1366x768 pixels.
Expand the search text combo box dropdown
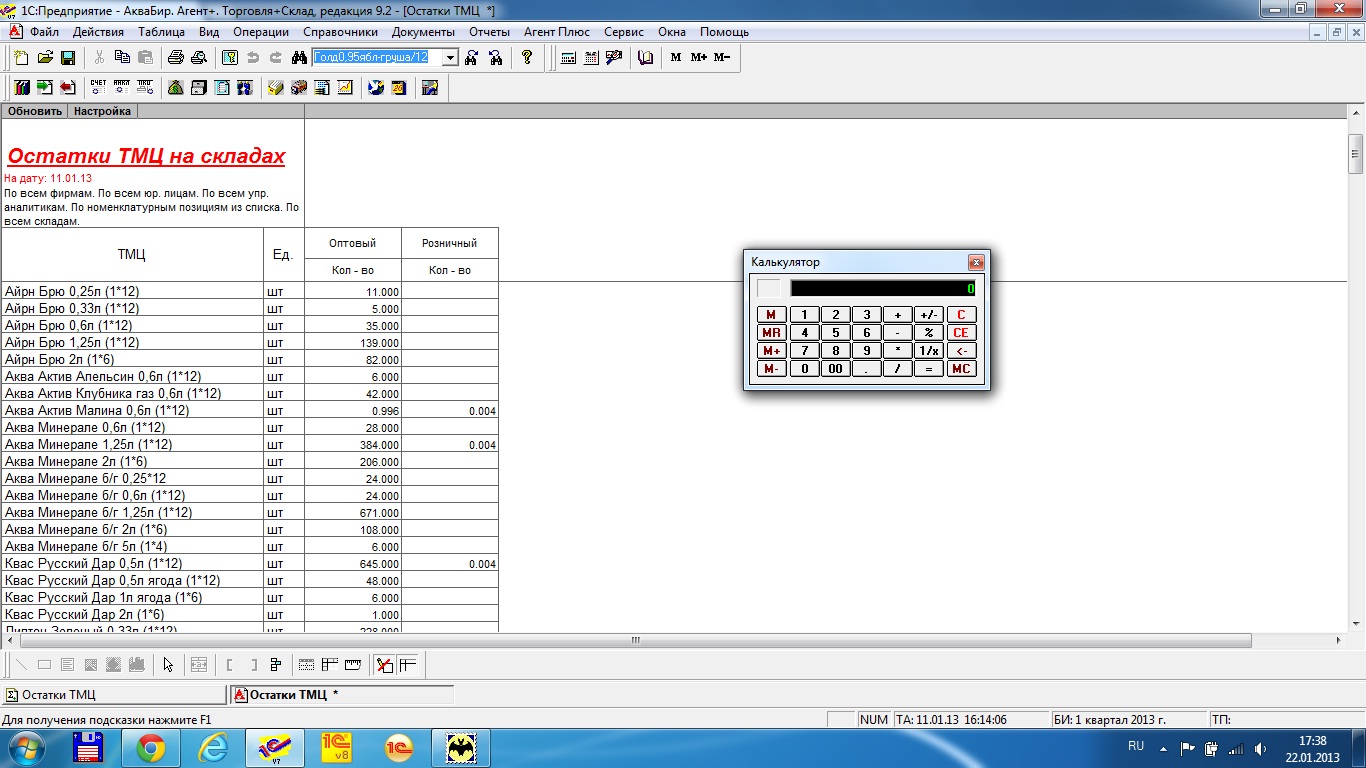click(x=450, y=58)
